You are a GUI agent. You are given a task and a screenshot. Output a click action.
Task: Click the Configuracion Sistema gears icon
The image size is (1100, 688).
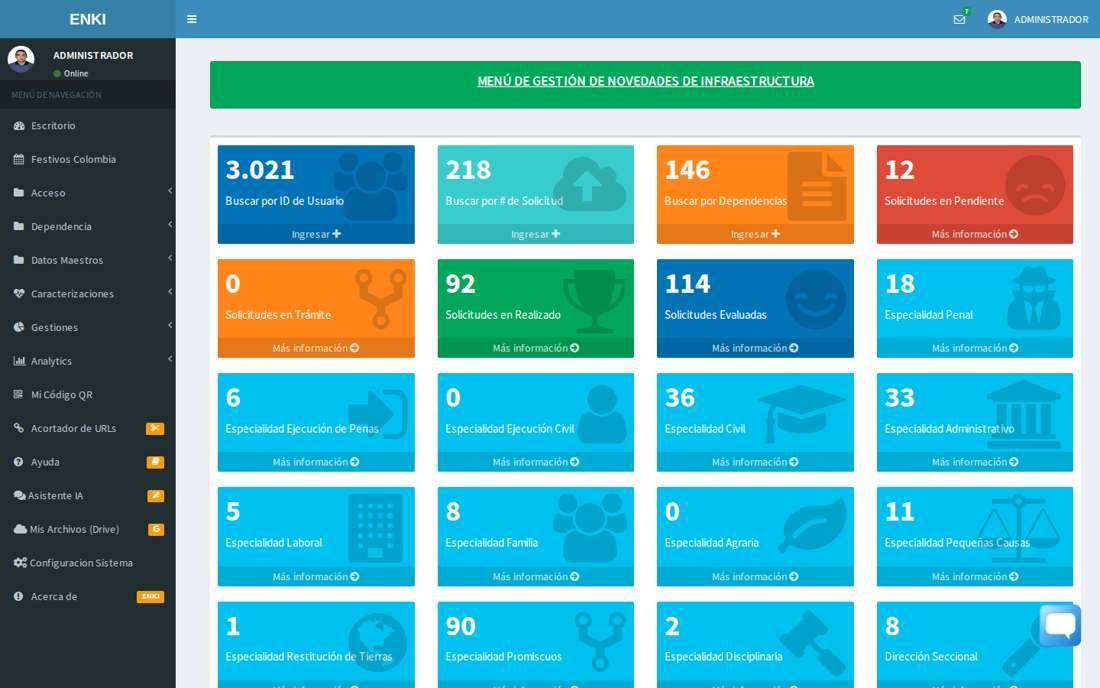(20, 563)
